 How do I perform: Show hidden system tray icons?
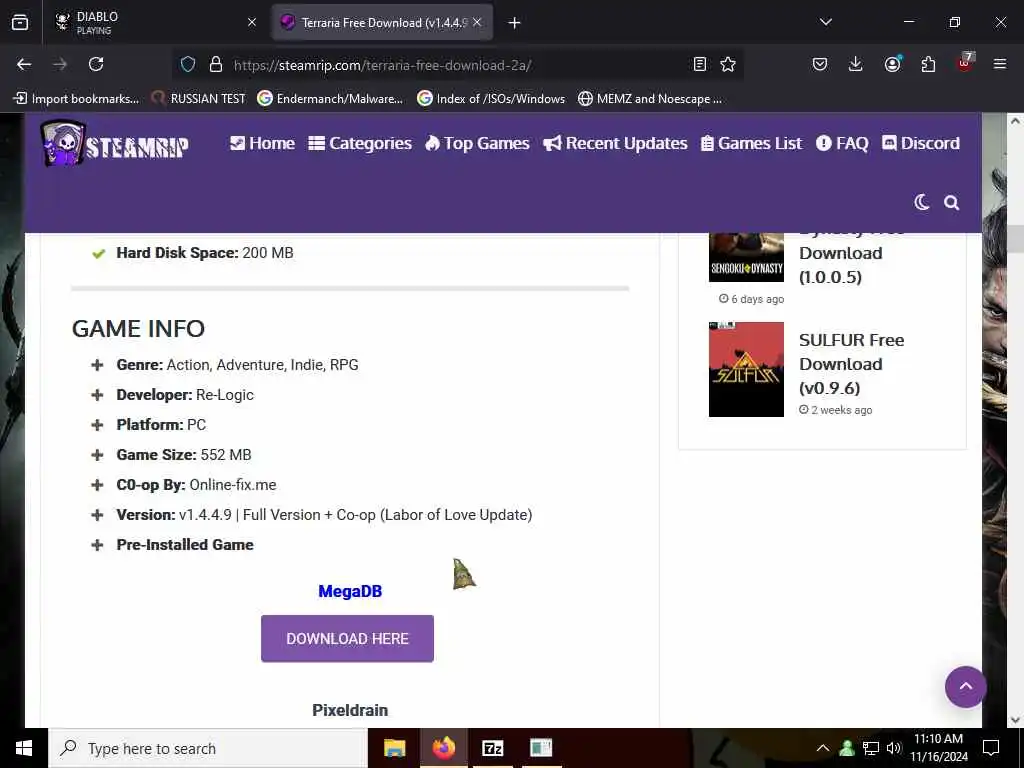pos(823,748)
